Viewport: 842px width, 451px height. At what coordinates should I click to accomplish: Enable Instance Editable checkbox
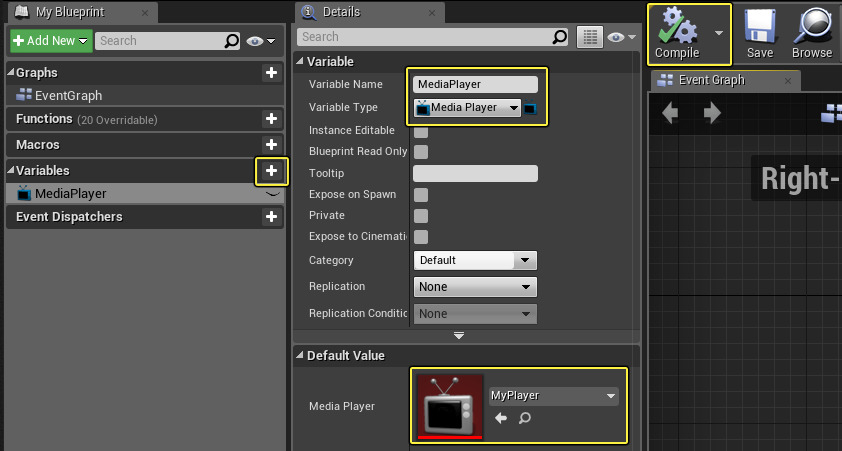tap(421, 130)
